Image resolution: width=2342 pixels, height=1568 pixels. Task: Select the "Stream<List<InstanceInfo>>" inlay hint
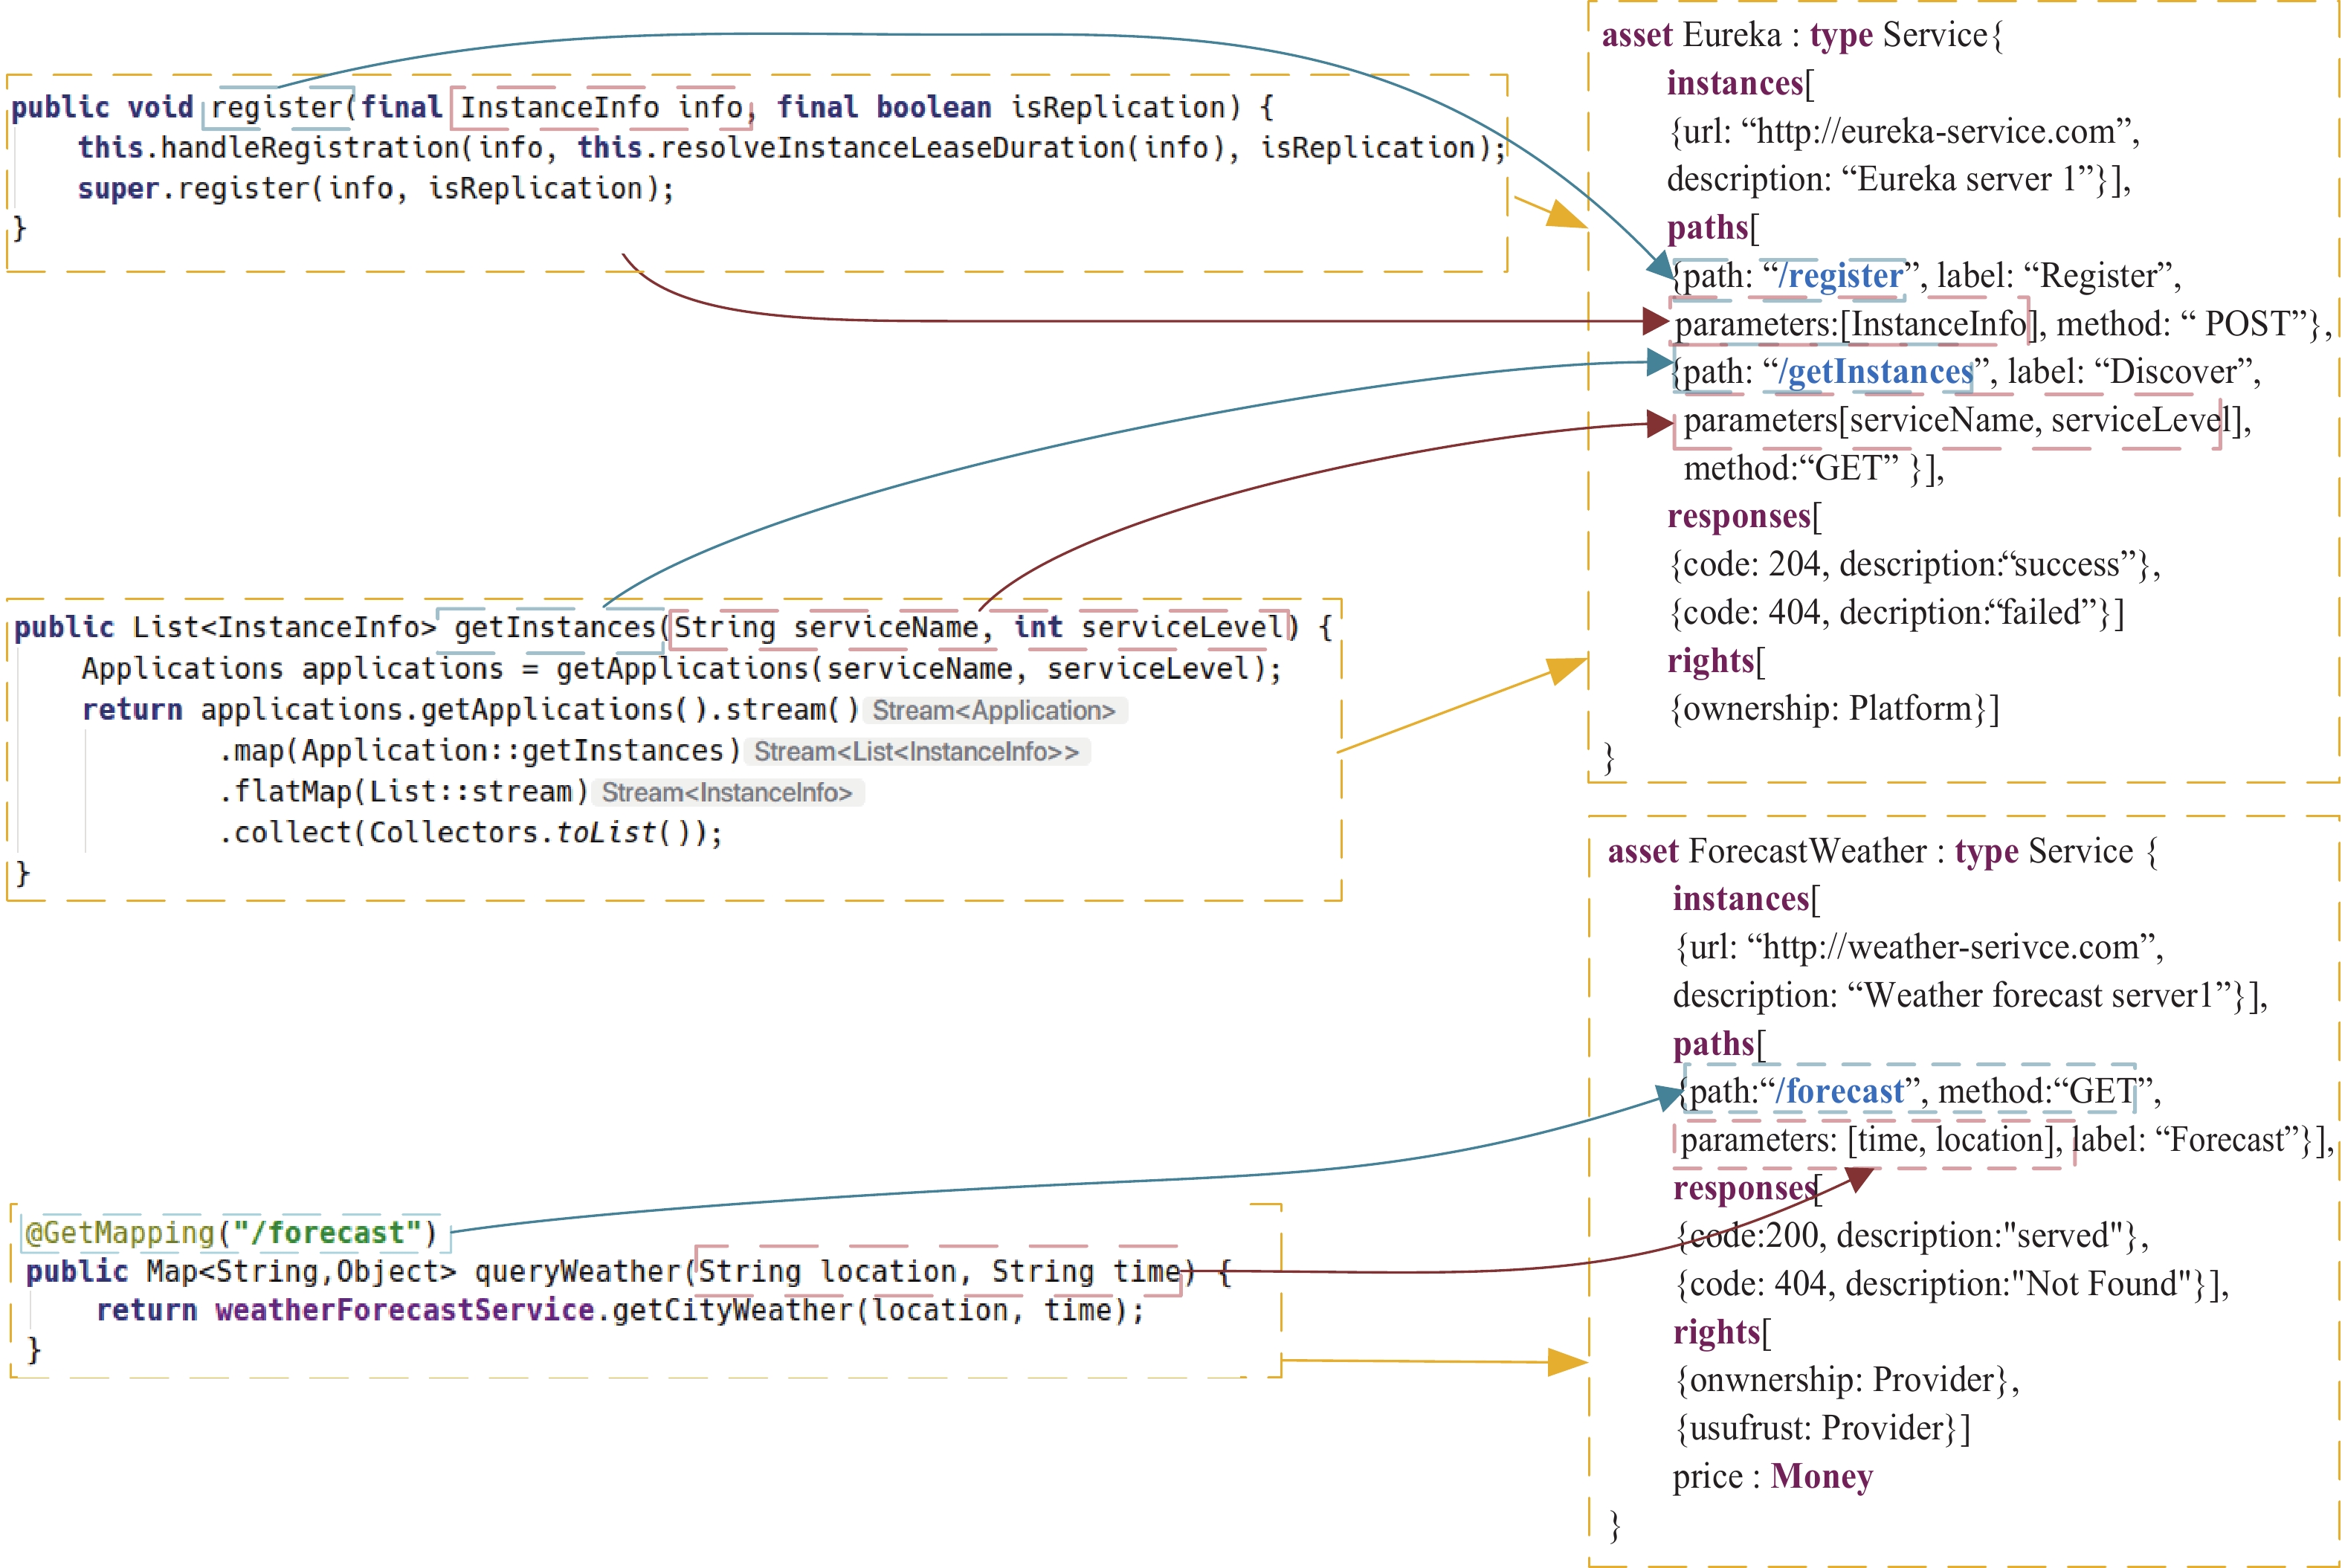coord(917,751)
